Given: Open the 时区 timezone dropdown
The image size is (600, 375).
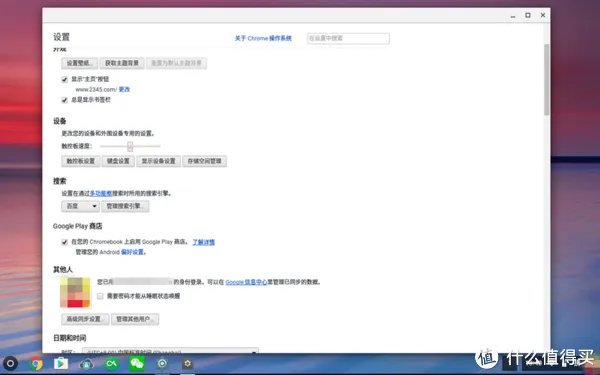Looking at the screenshot, I should [171, 351].
